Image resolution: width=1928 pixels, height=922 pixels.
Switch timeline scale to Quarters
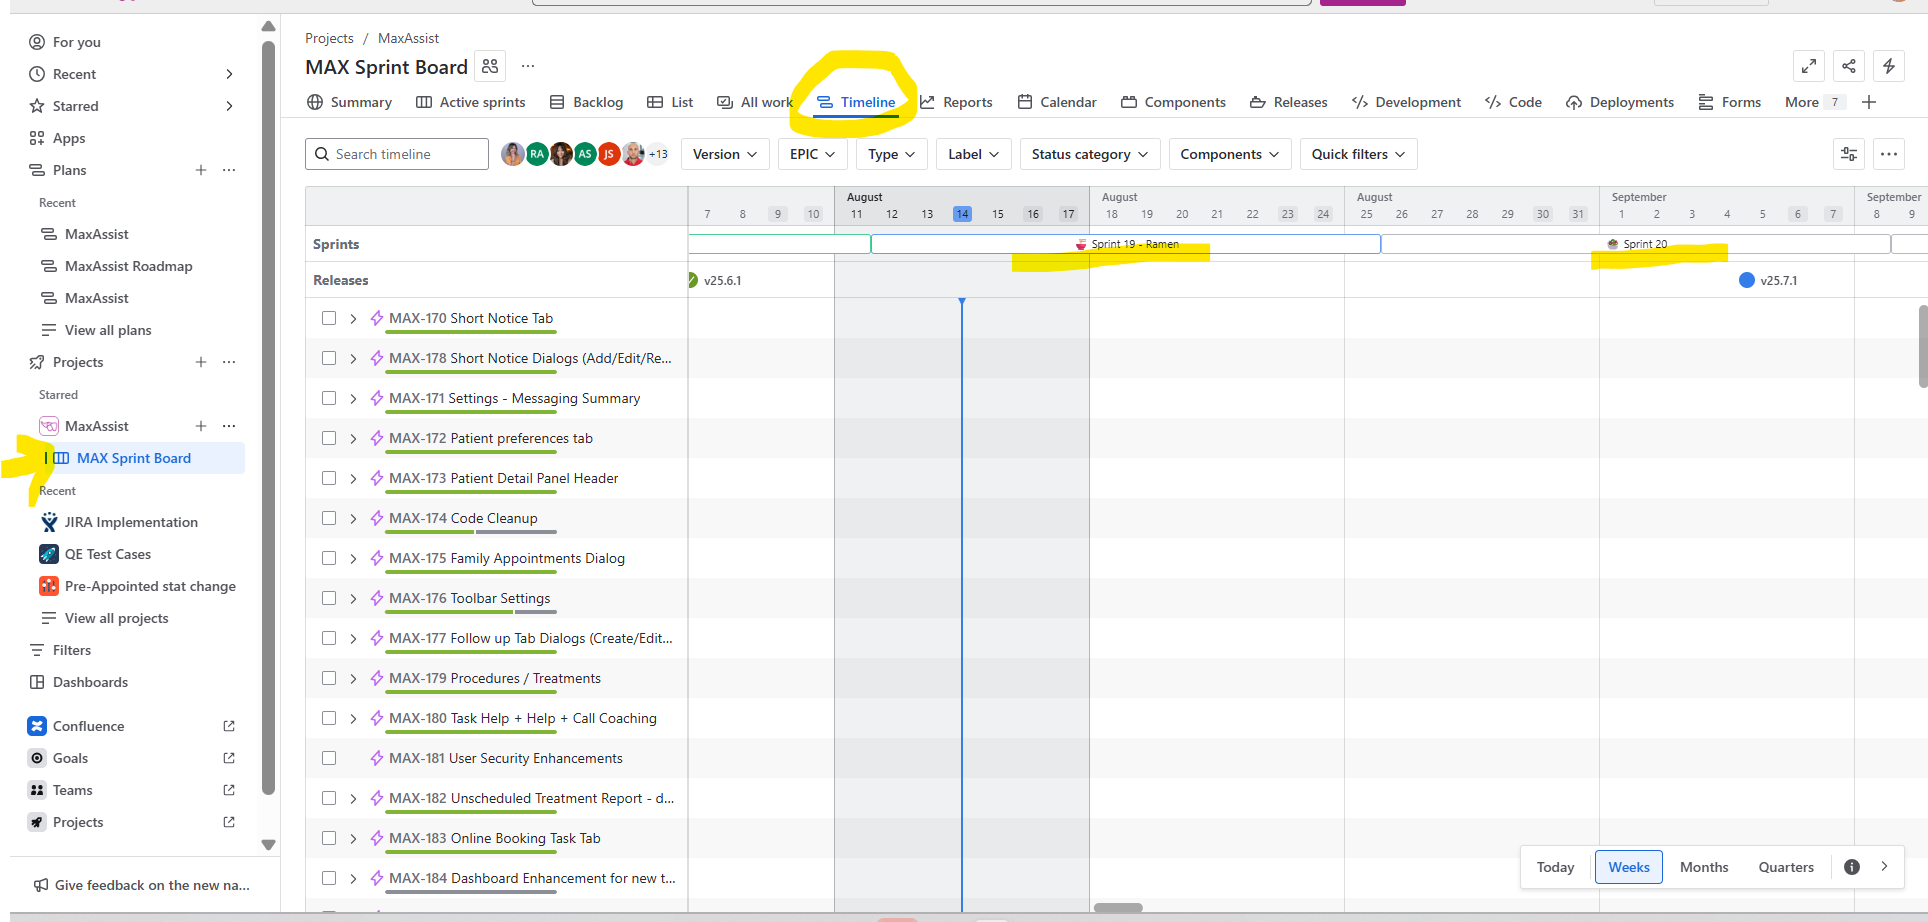click(1786, 867)
